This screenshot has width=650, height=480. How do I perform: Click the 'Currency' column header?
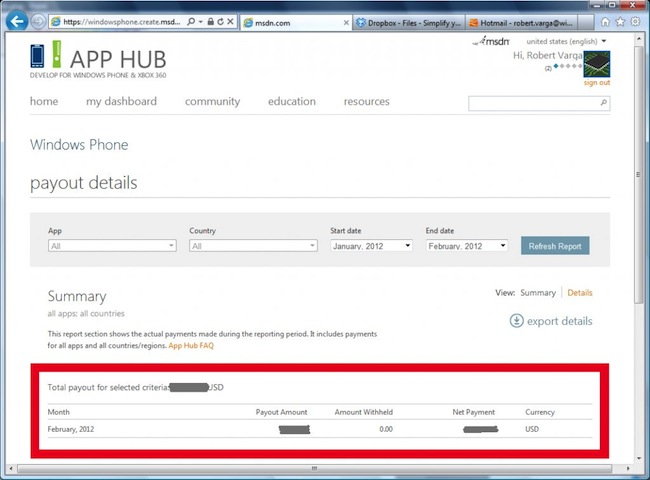[540, 412]
